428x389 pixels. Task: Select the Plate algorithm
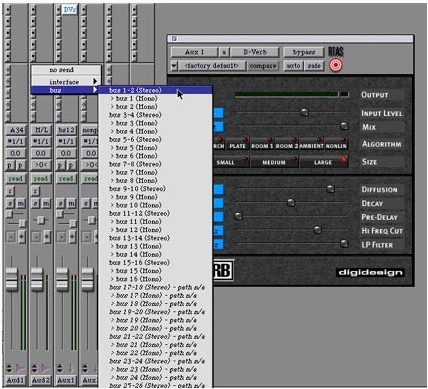pyautogui.click(x=238, y=144)
